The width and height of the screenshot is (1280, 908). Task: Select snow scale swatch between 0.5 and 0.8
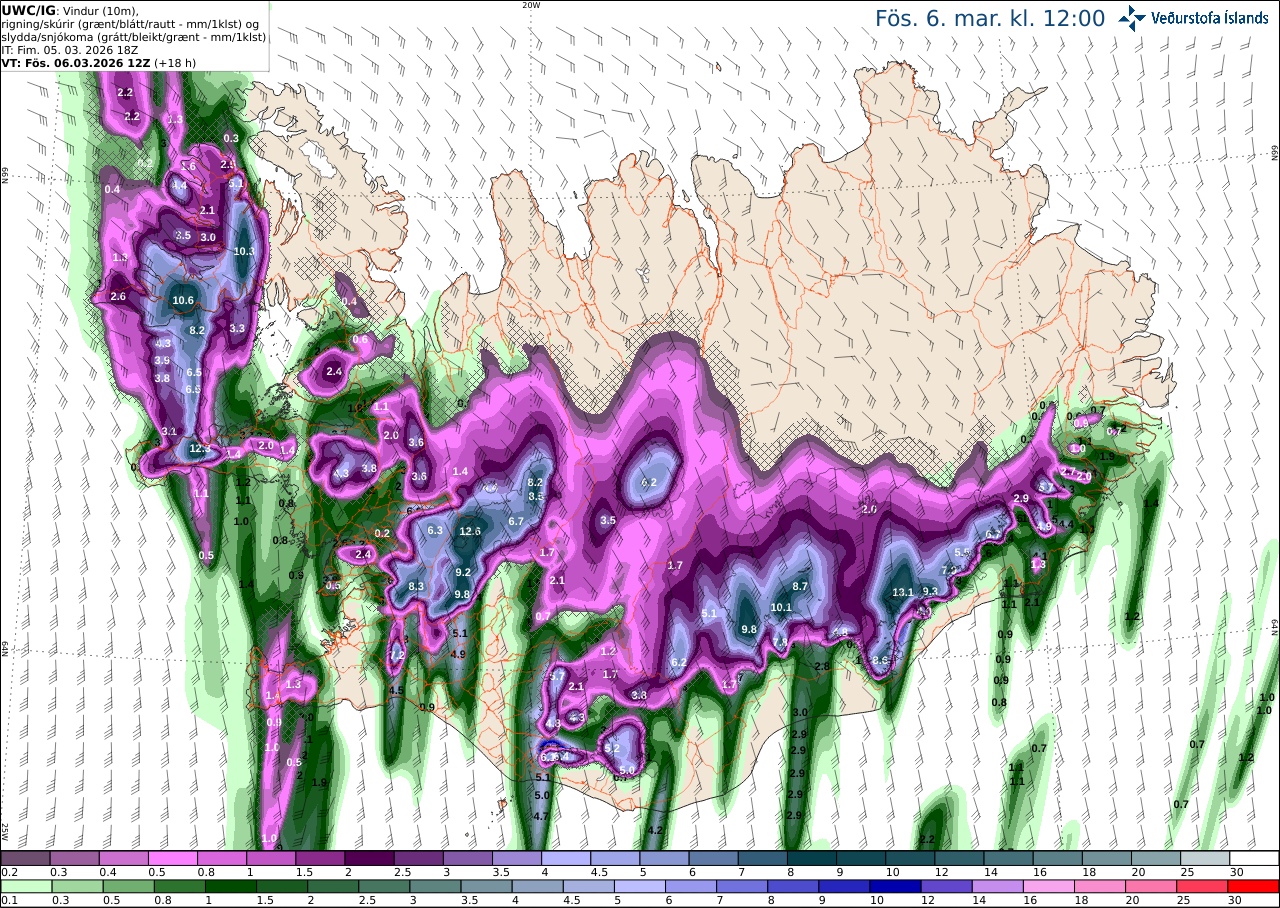pyautogui.click(x=173, y=858)
